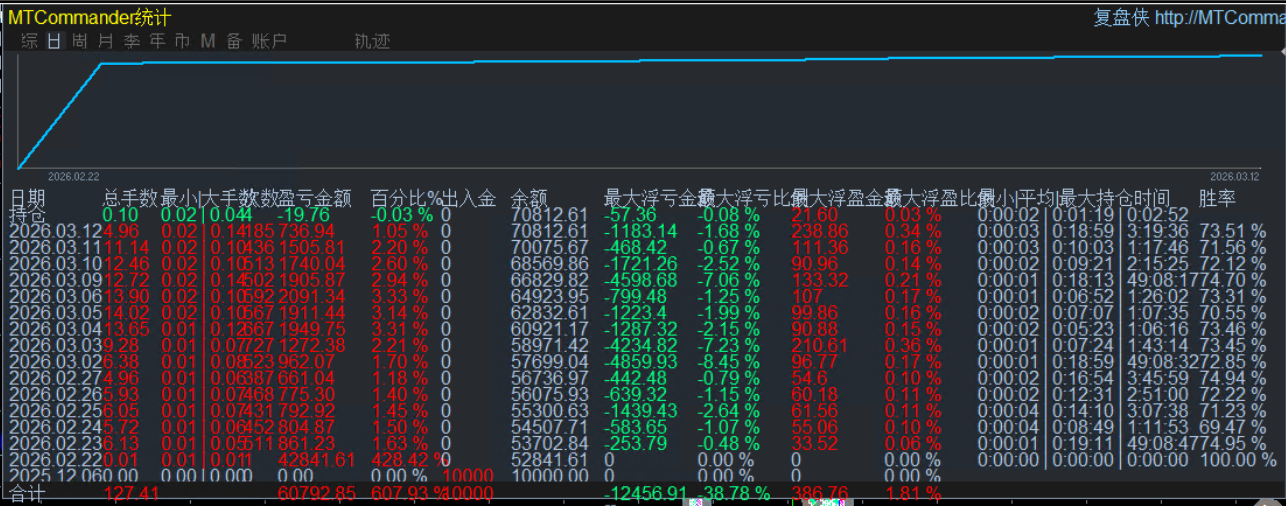Select the 2026.03.04 date row
Image resolution: width=1286 pixels, height=506 pixels.
54,328
